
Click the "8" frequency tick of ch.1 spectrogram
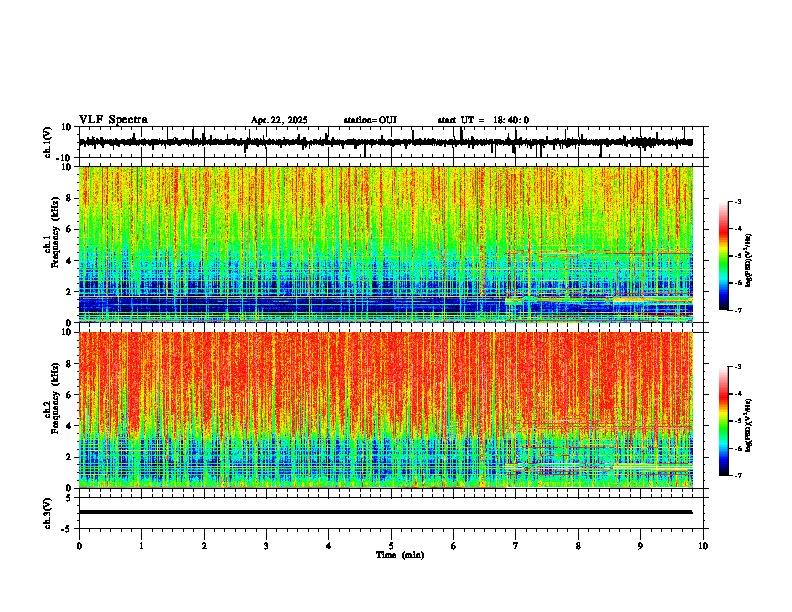click(x=70, y=198)
